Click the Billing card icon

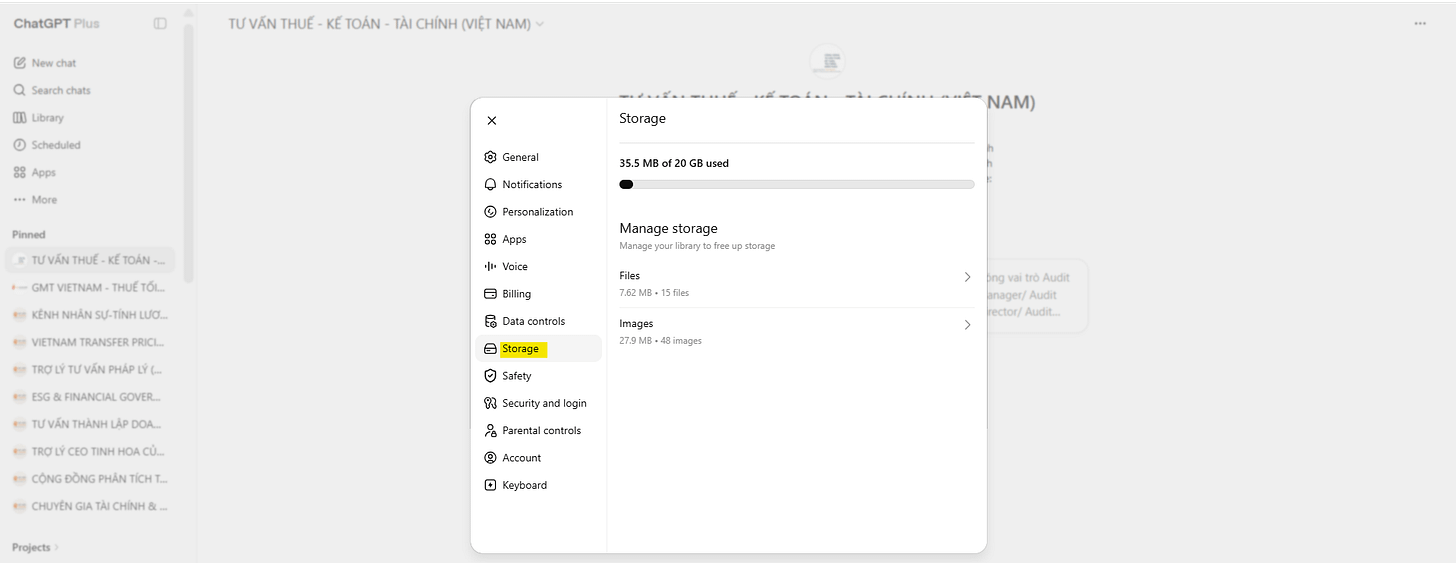(x=490, y=294)
